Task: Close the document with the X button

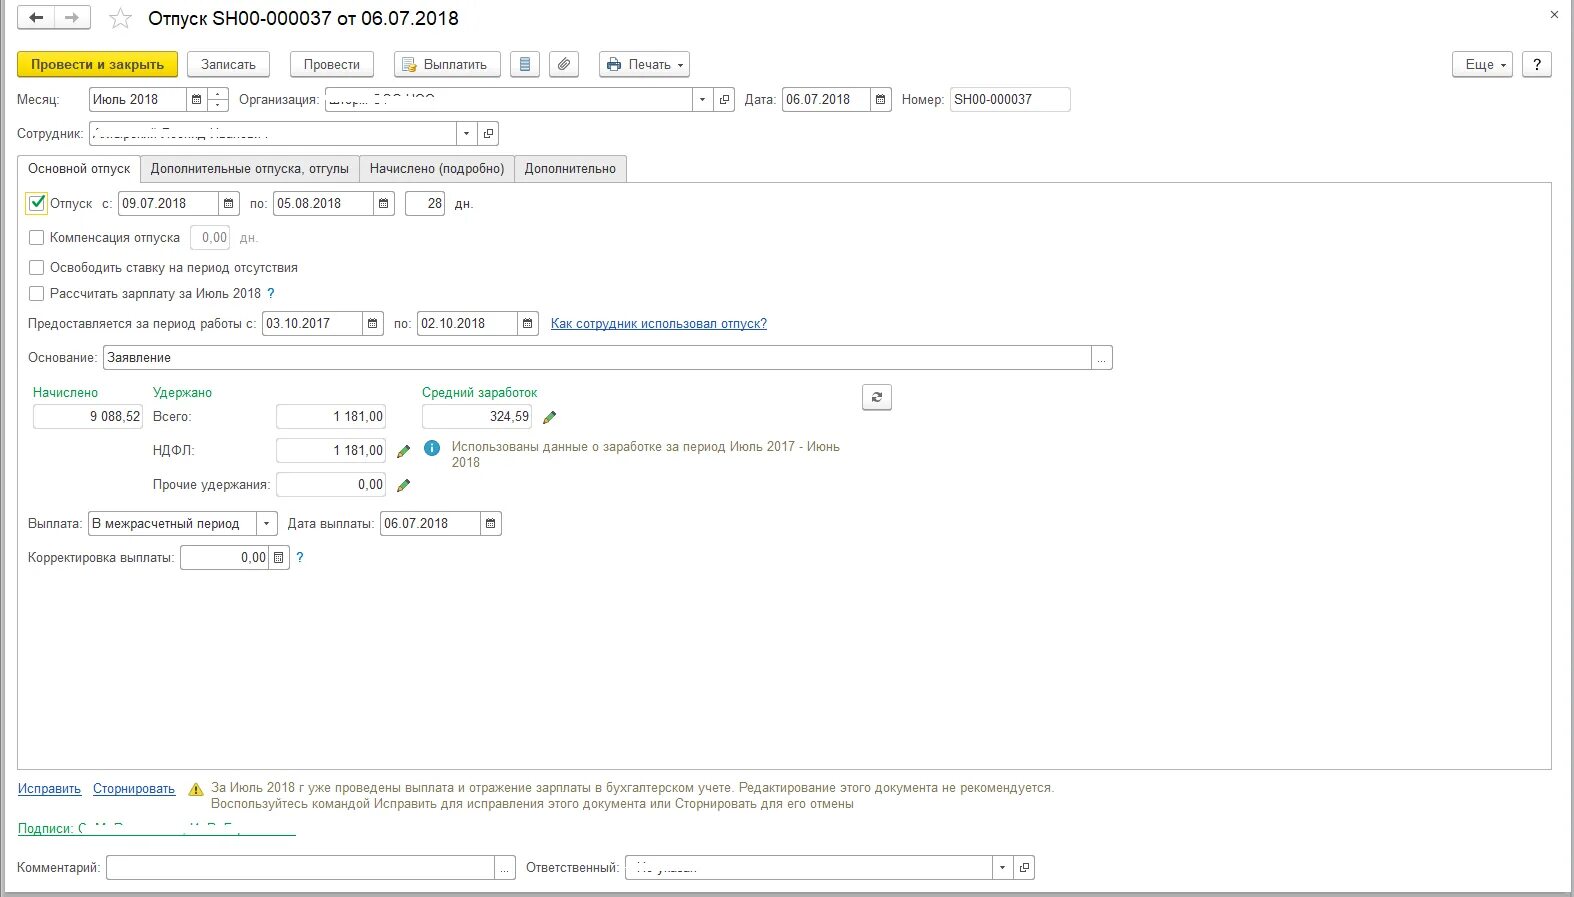Action: point(1554,14)
